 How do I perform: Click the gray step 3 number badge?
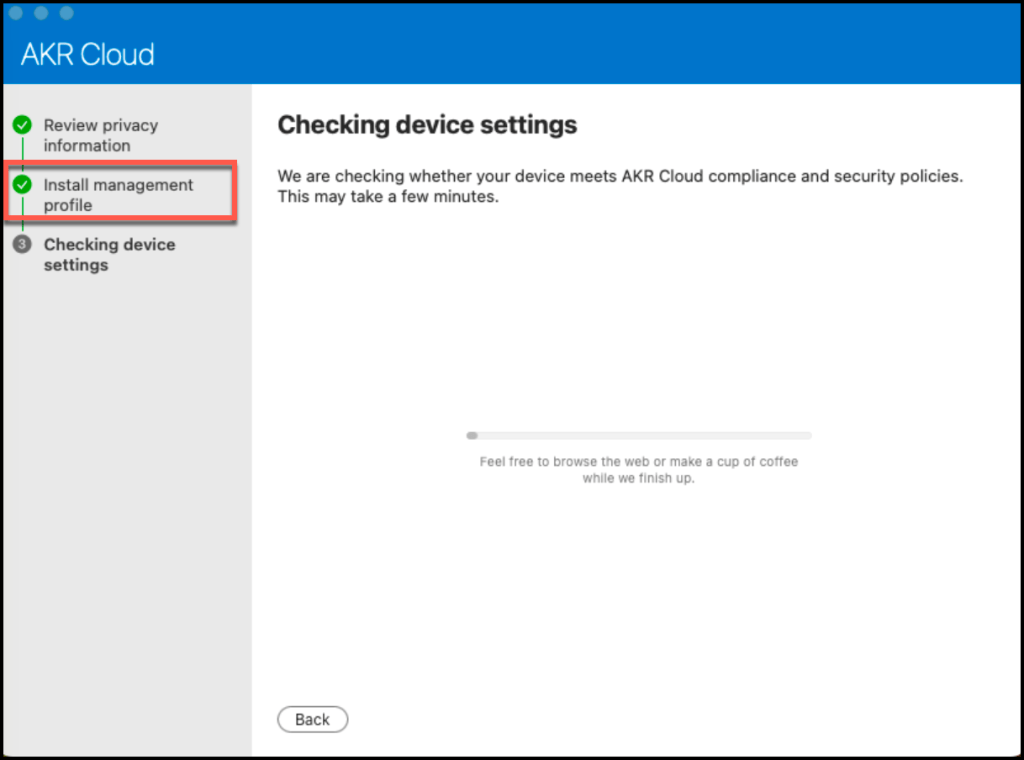(22, 244)
